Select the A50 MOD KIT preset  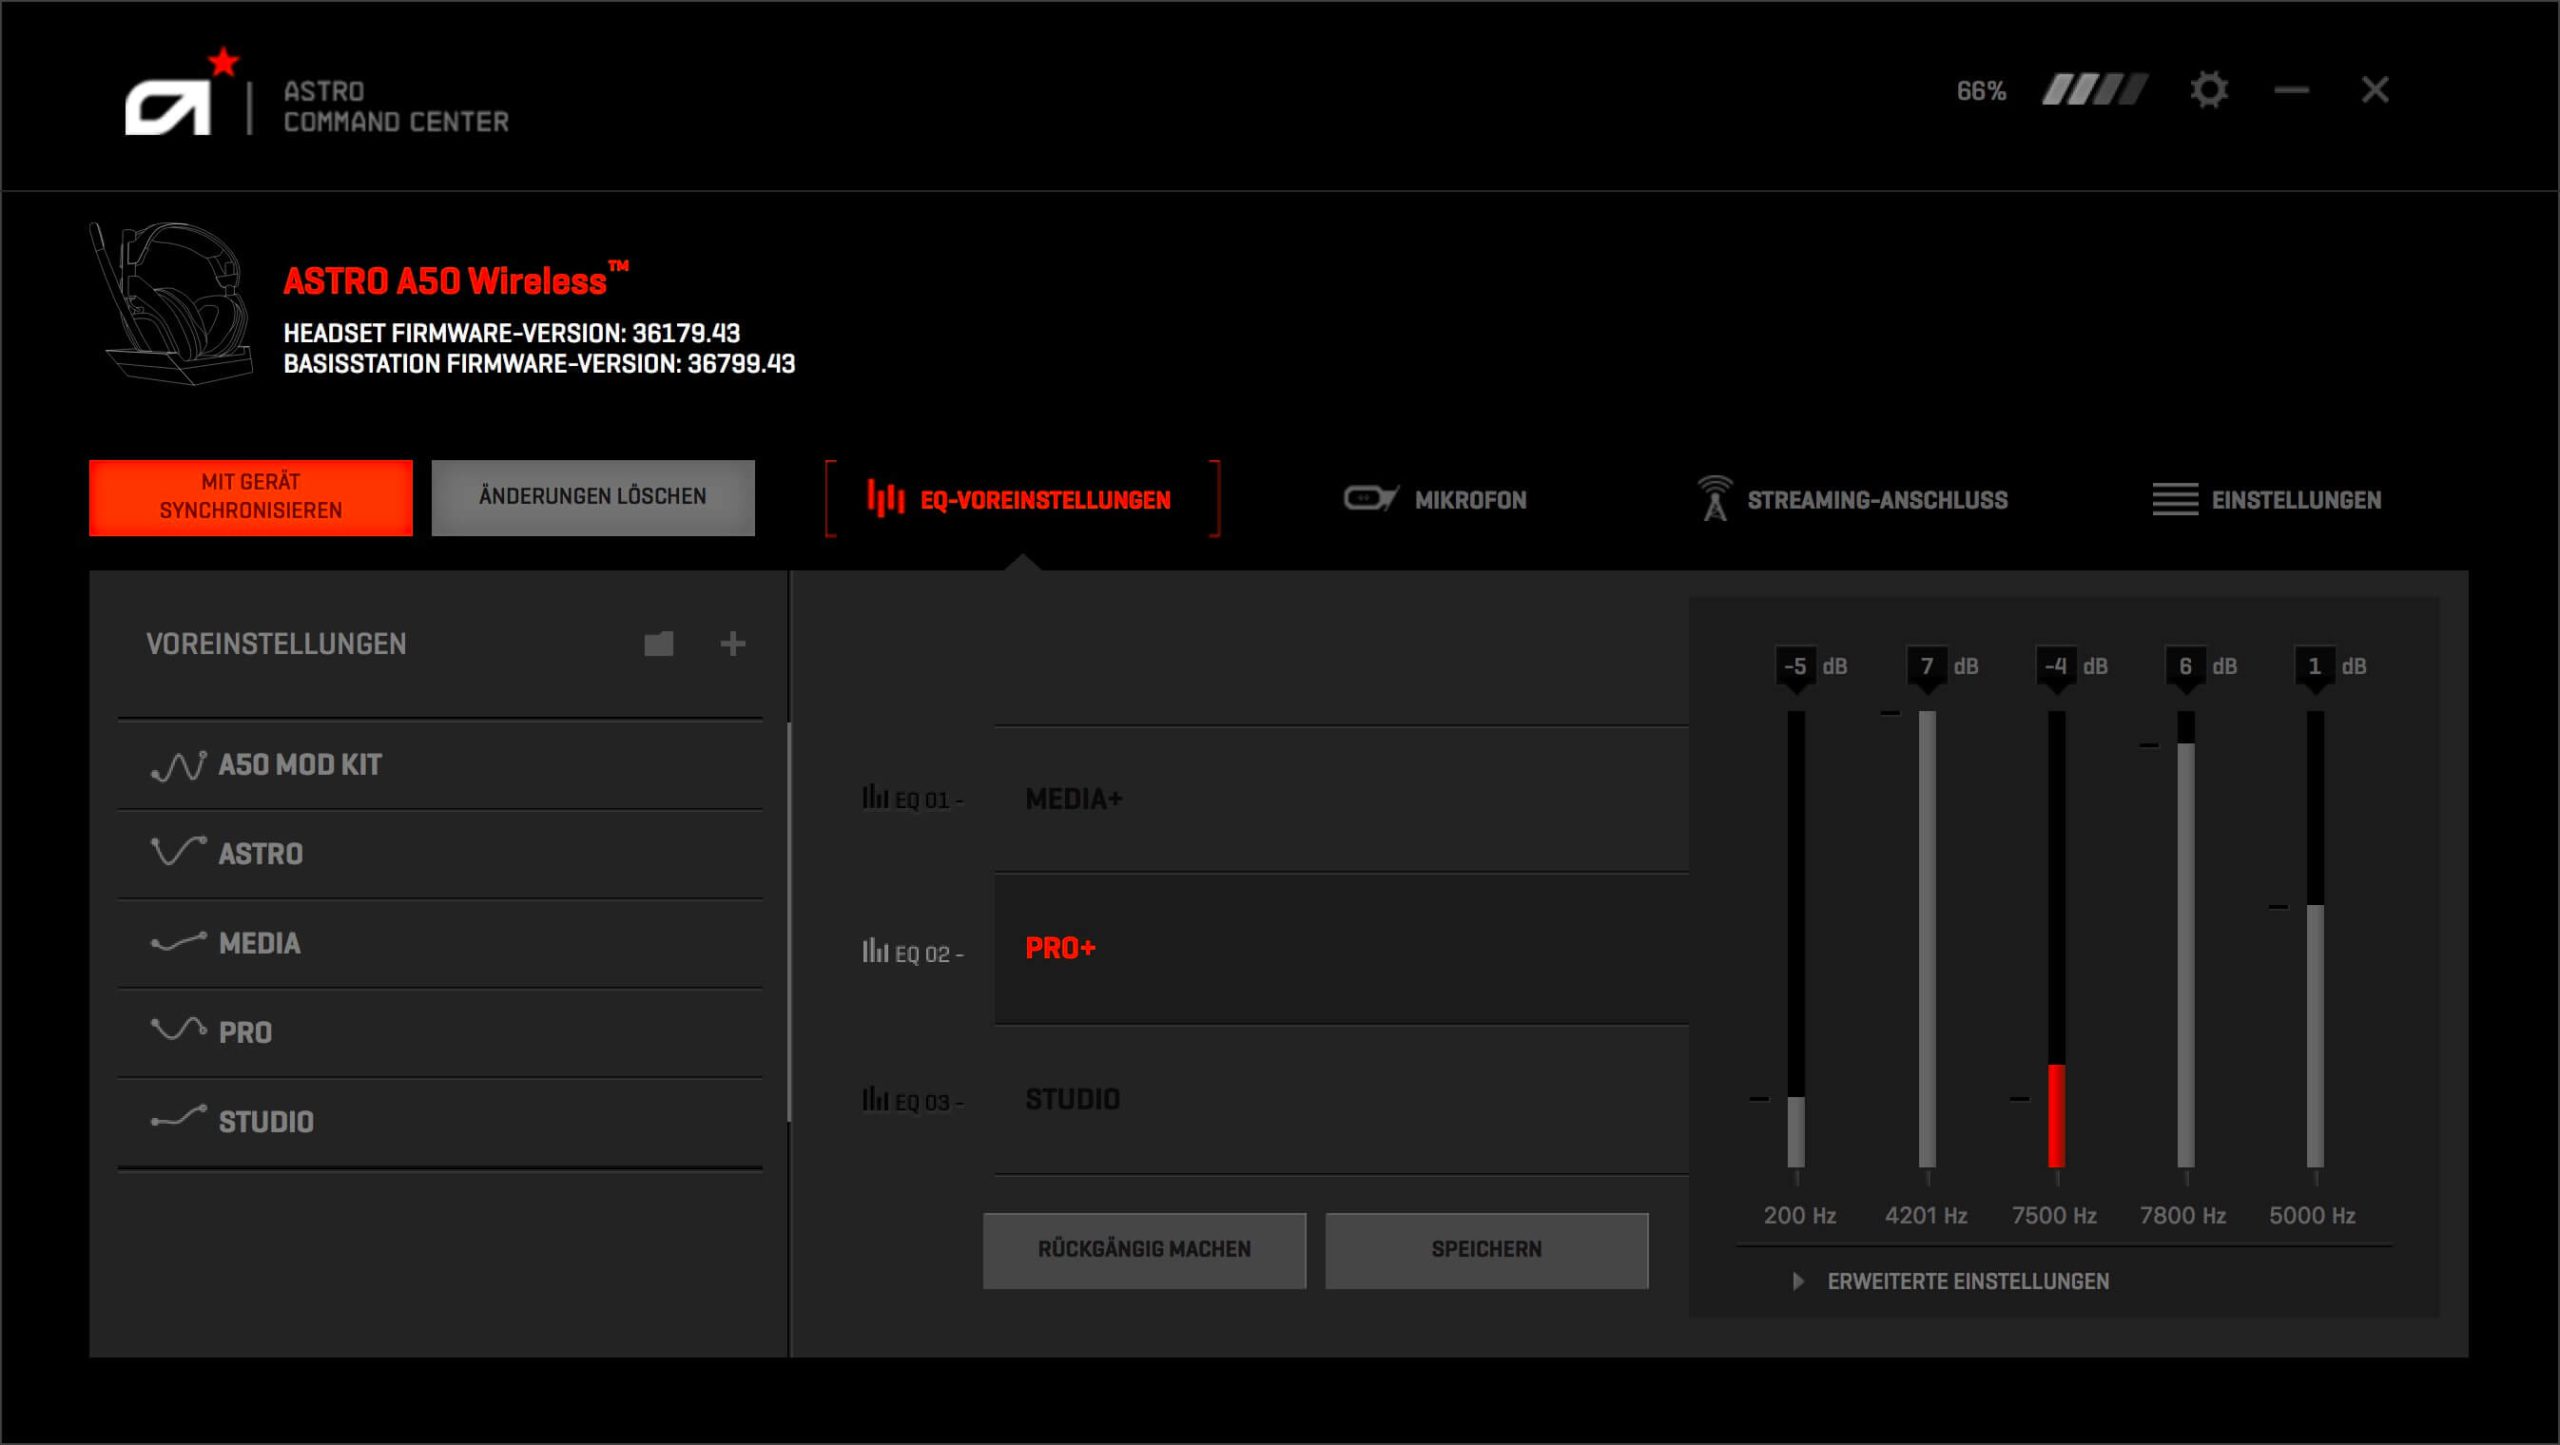tap(300, 765)
